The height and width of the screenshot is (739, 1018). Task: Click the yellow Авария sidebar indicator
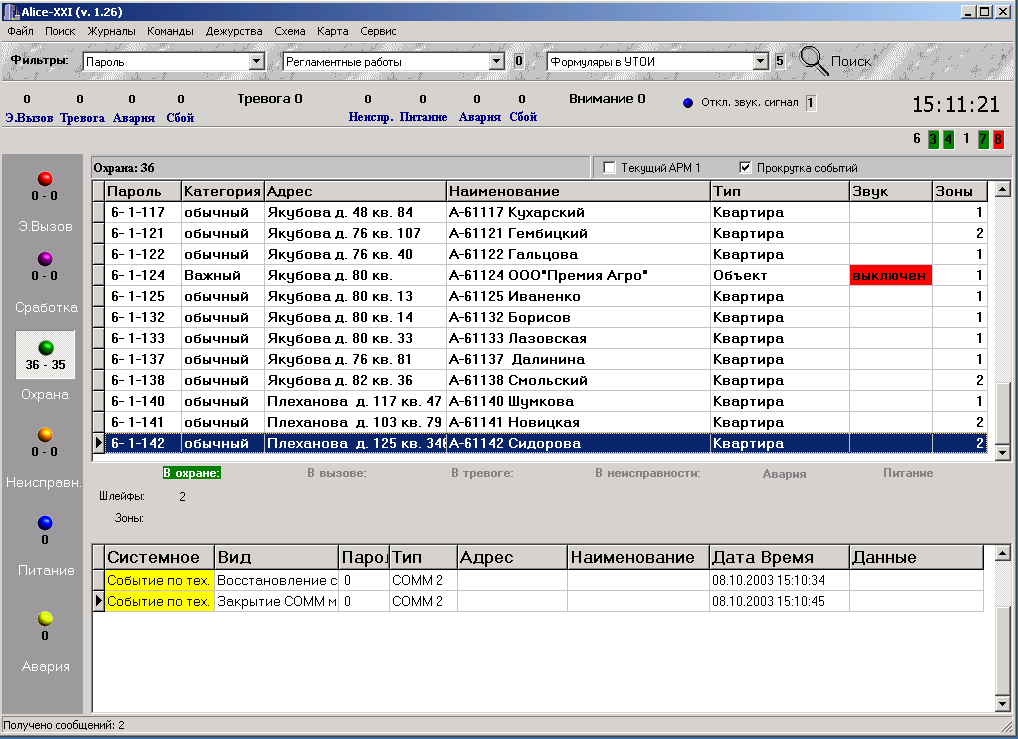45,618
